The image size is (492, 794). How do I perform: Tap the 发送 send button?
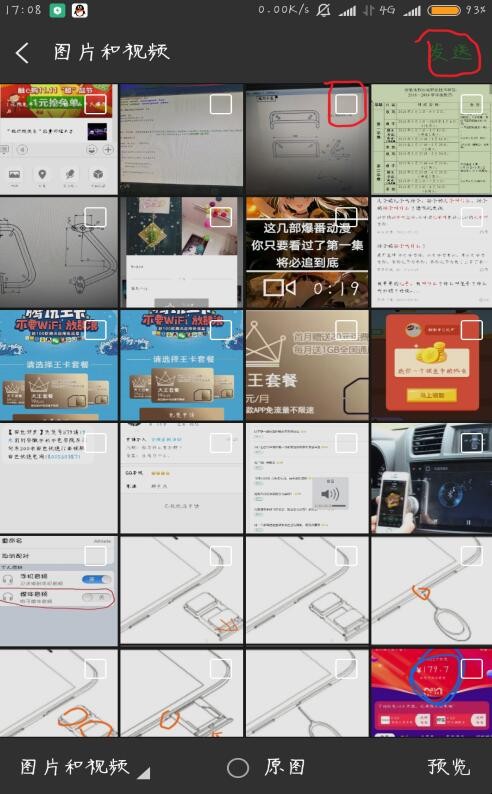pyautogui.click(x=449, y=52)
